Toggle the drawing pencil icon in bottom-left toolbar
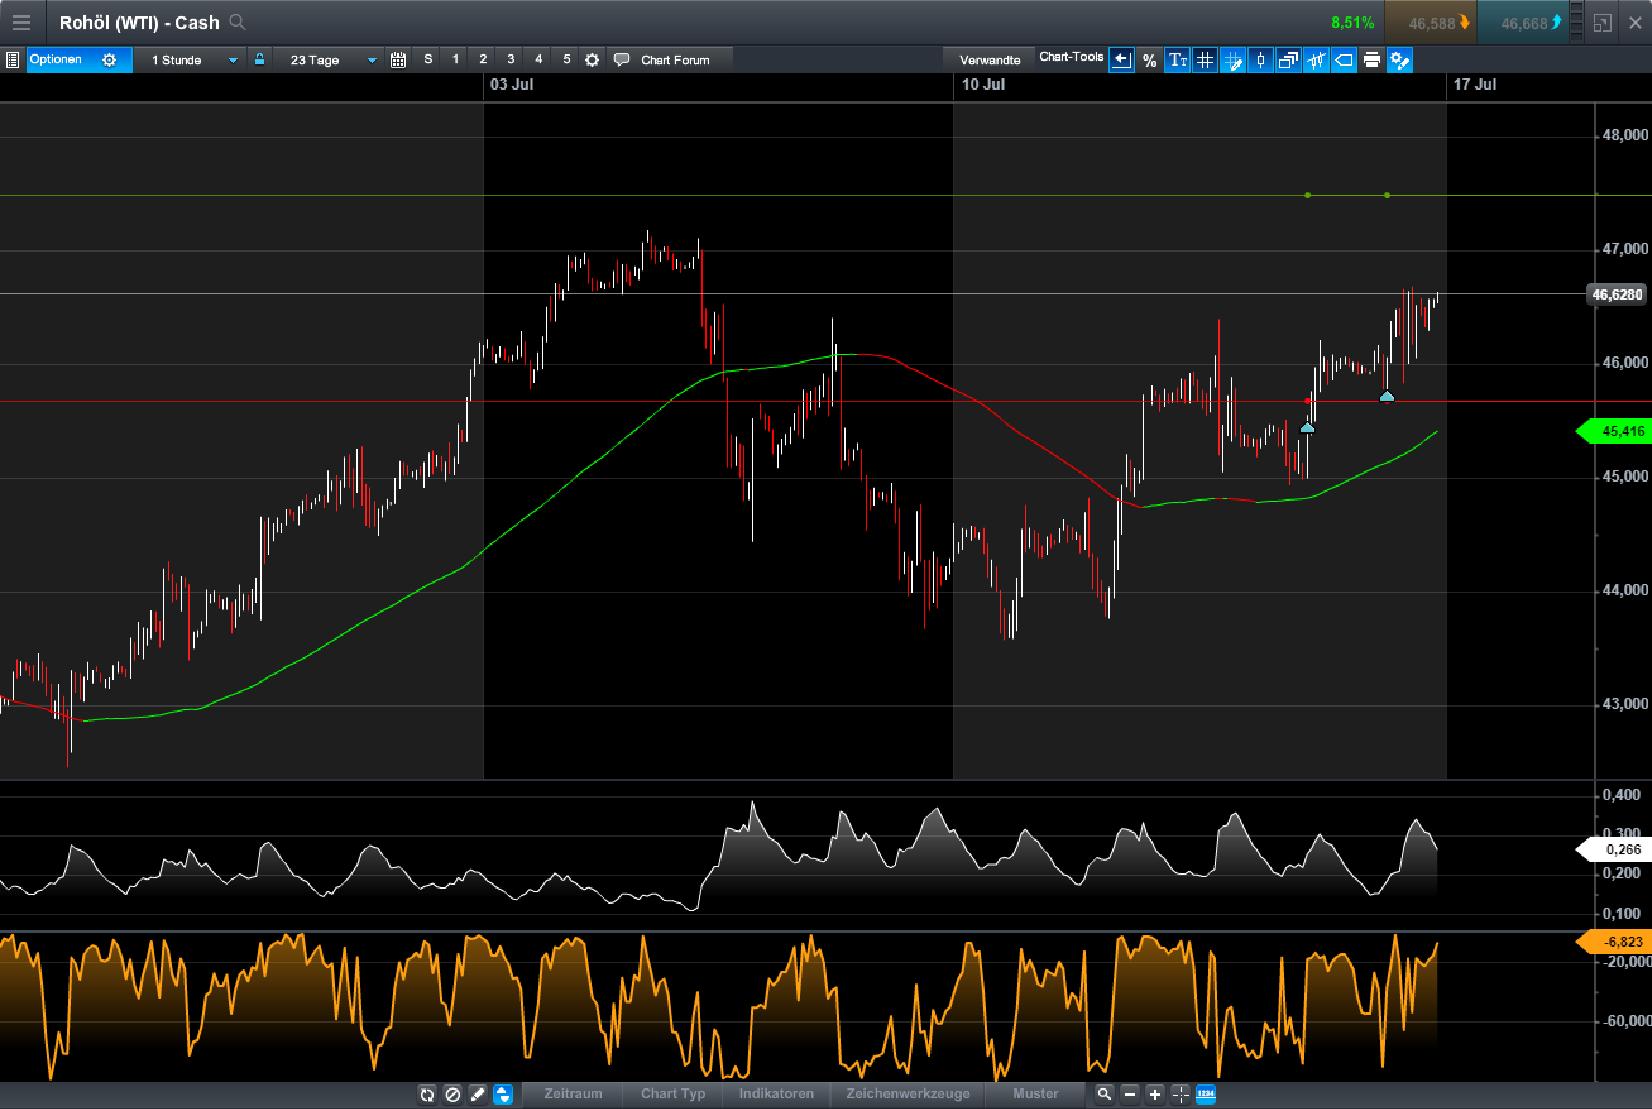This screenshot has height=1109, width=1652. [x=476, y=1094]
